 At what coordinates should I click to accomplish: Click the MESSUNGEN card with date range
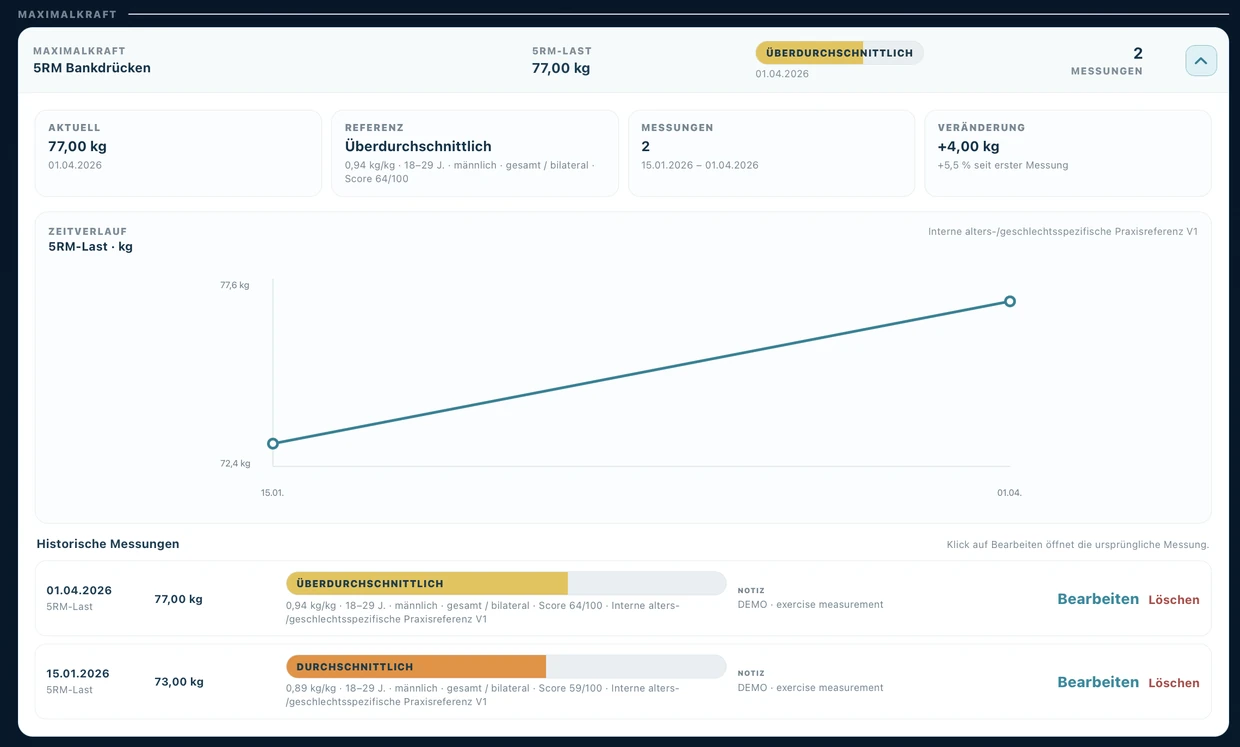click(x=771, y=153)
